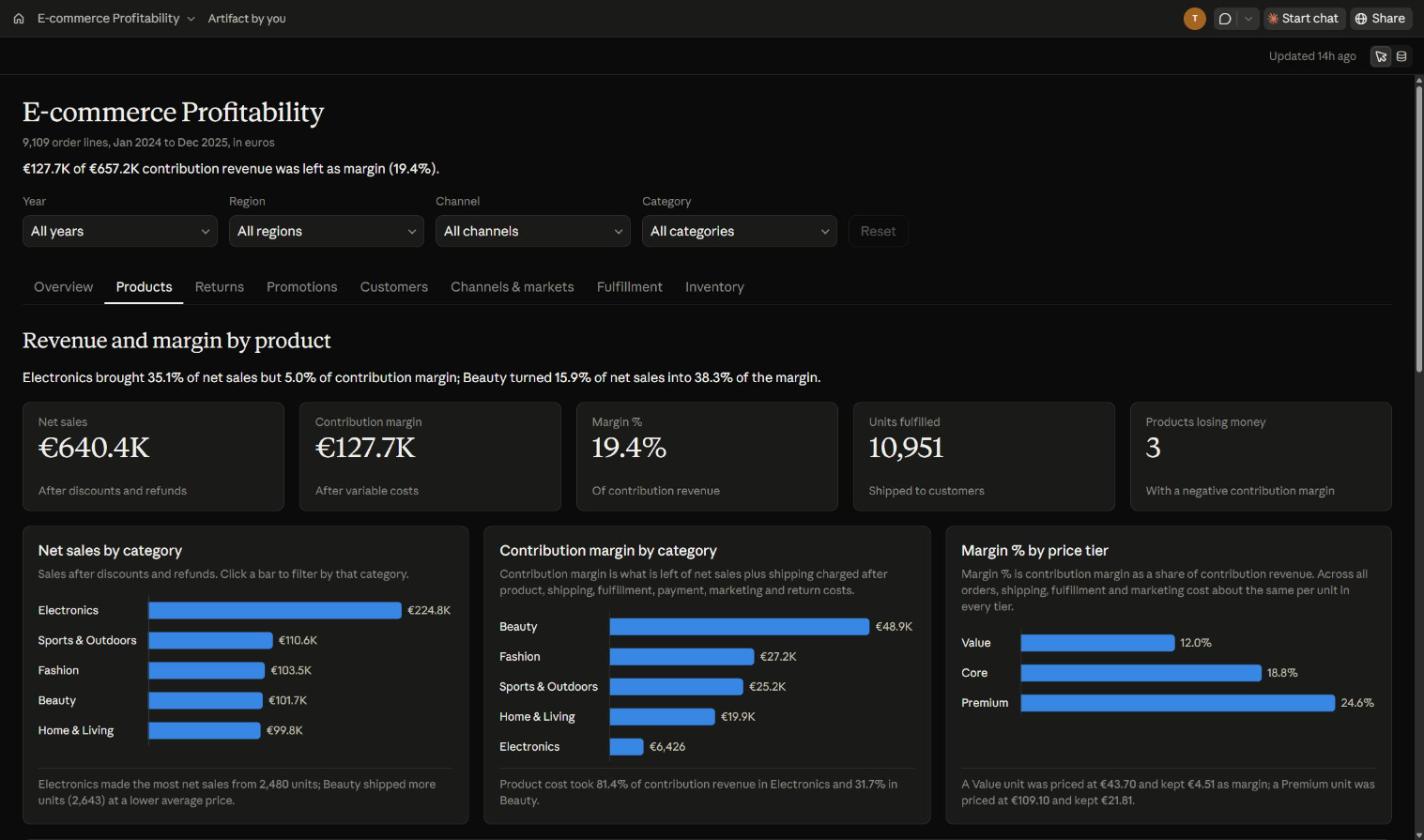
Task: Open the E-commerce Profitability title dropdown
Action: point(116,18)
